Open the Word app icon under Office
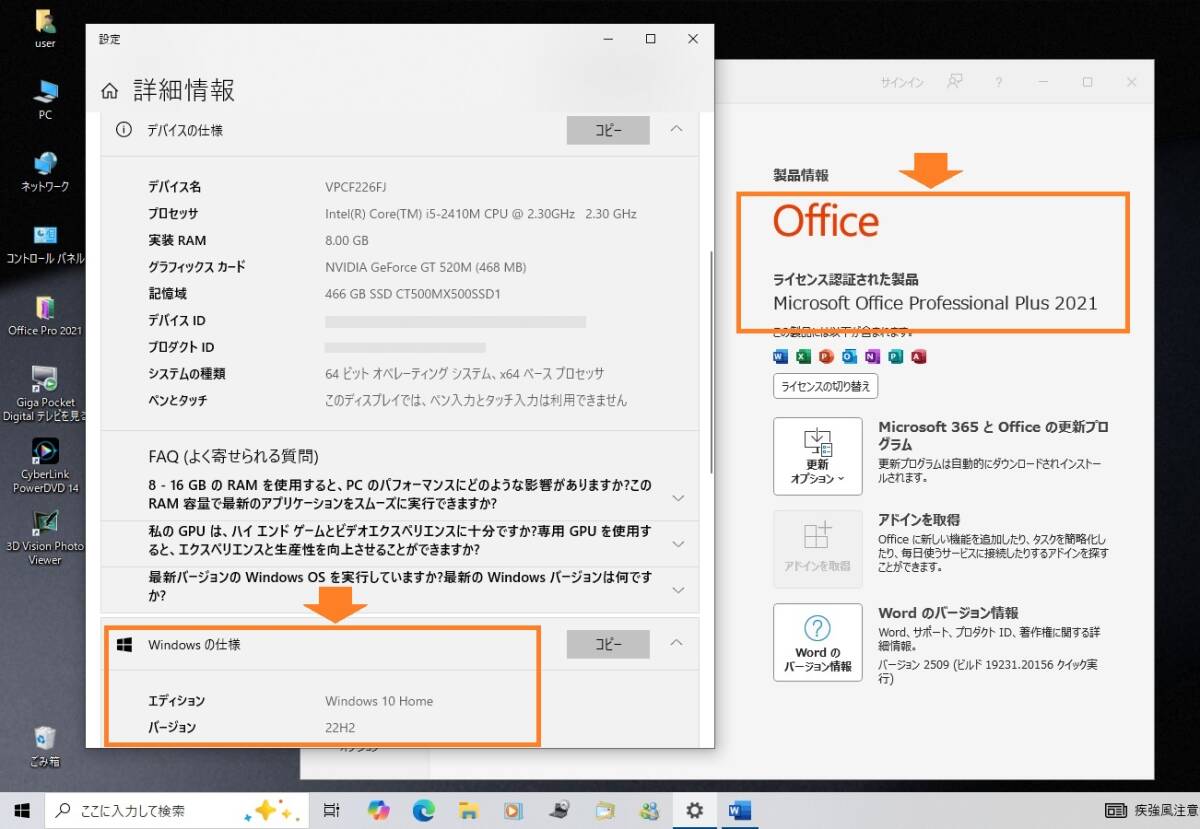 [x=780, y=356]
